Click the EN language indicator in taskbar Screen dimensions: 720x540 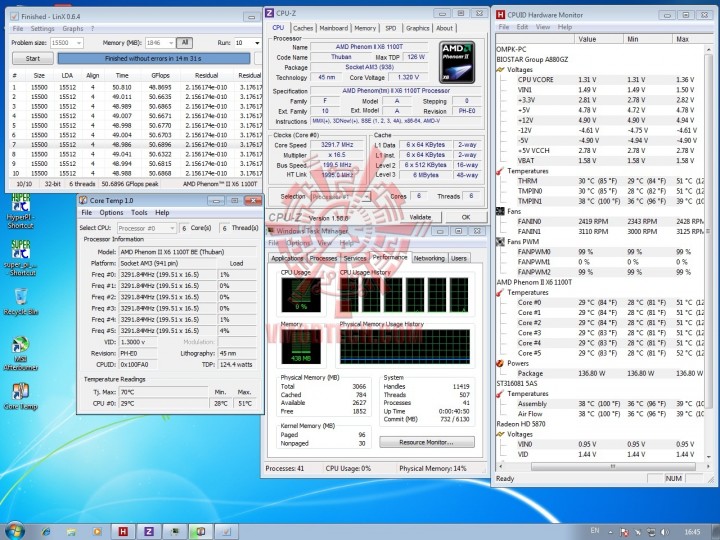[x=595, y=531]
